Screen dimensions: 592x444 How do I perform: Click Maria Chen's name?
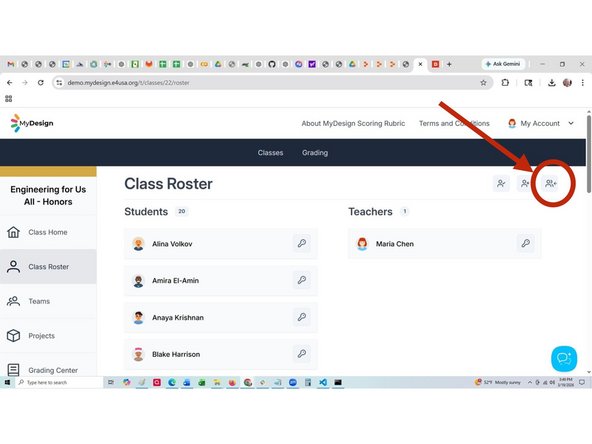(395, 244)
